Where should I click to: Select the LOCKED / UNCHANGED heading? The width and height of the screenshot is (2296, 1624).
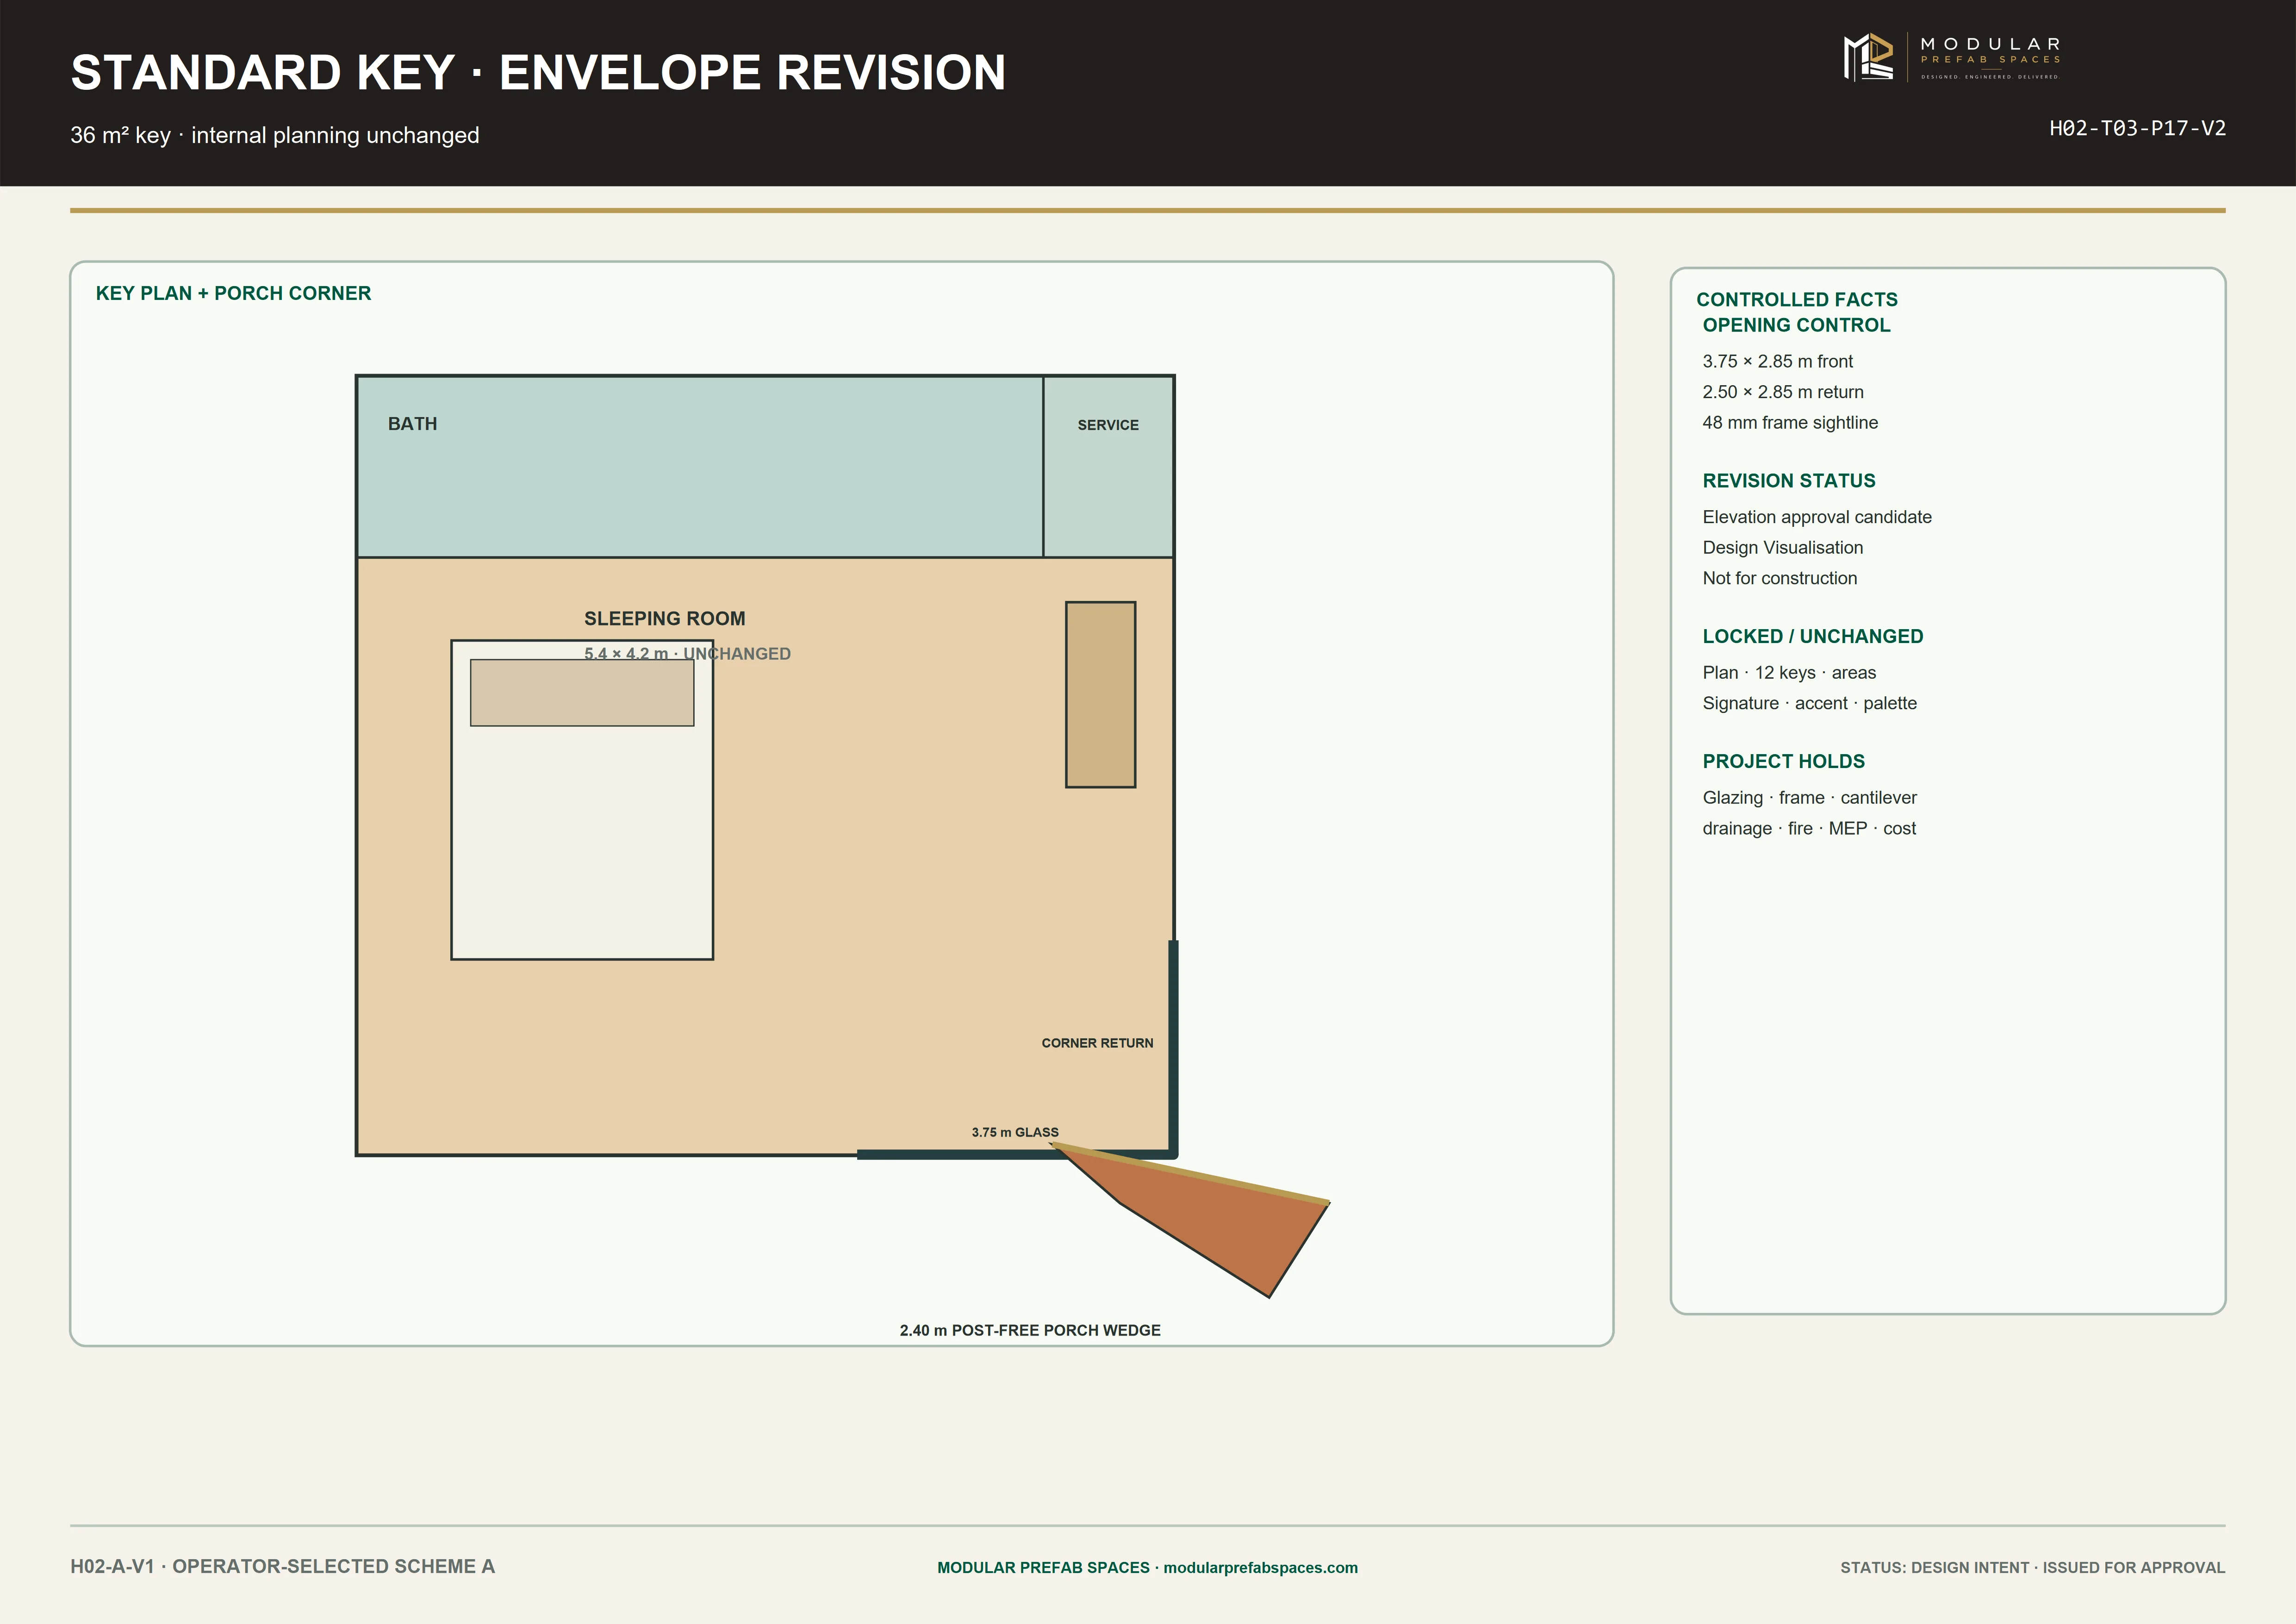1813,637
